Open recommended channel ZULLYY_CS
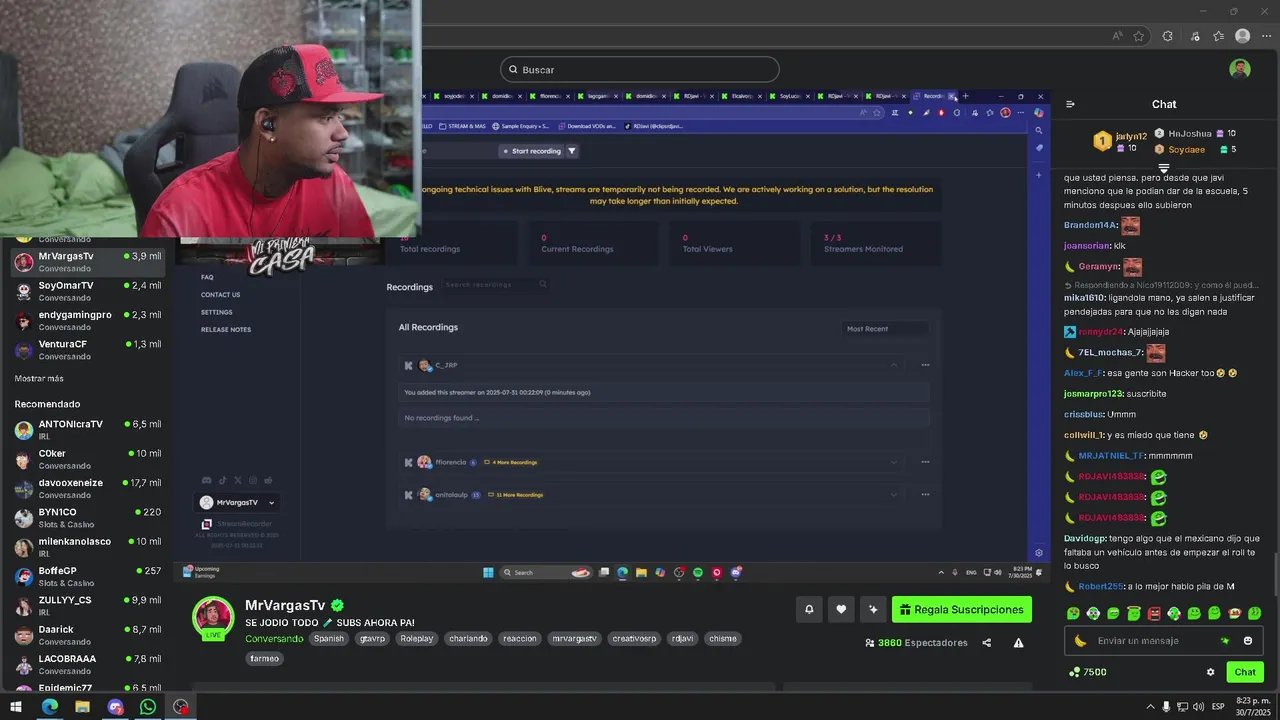 coord(87,605)
